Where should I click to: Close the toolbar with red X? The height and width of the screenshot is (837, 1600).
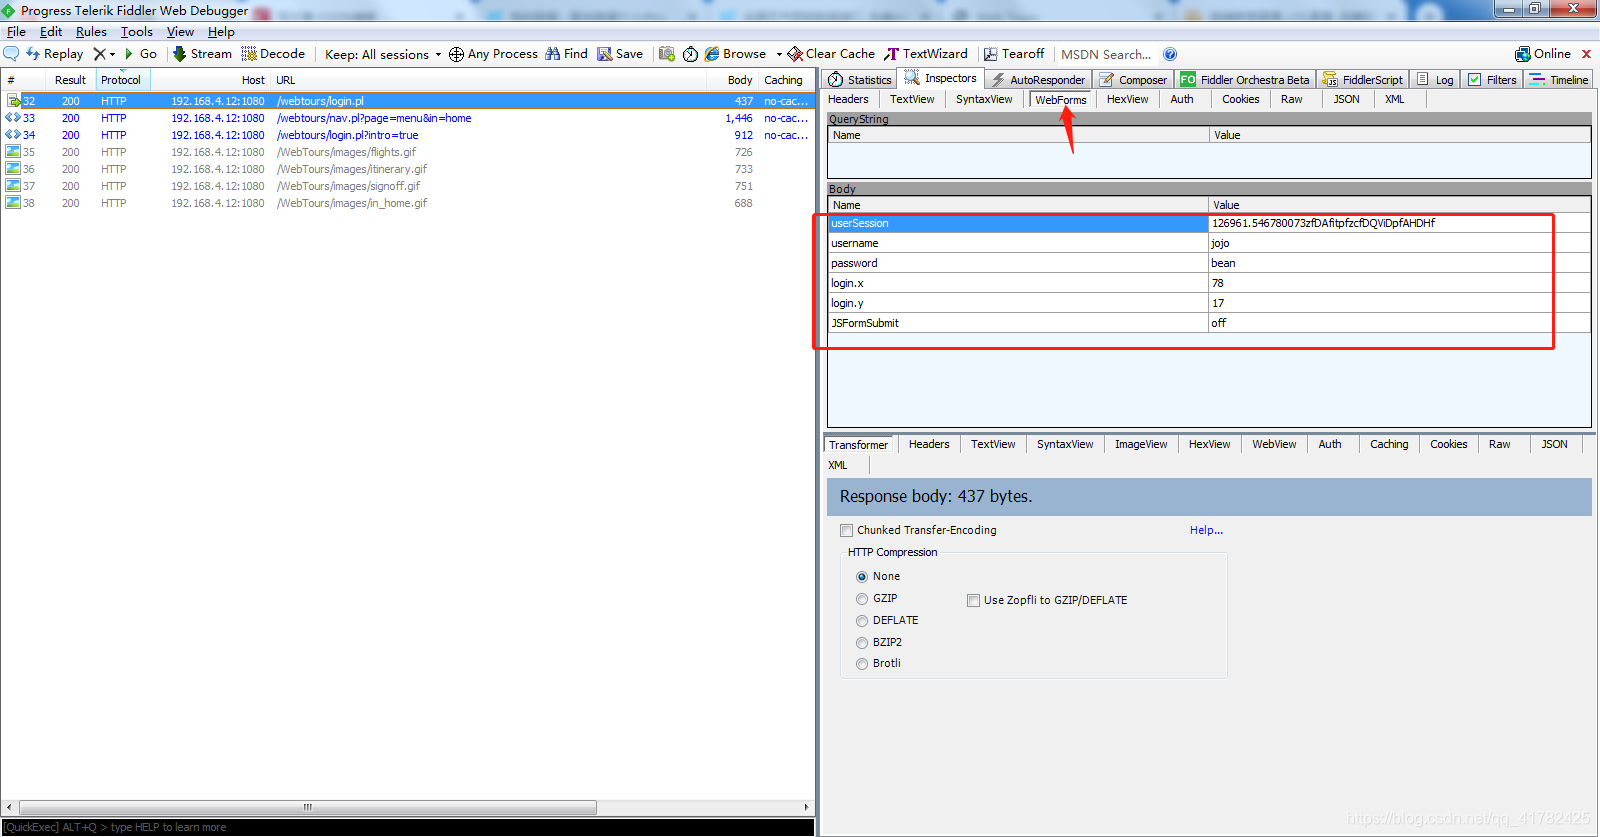pyautogui.click(x=1586, y=54)
